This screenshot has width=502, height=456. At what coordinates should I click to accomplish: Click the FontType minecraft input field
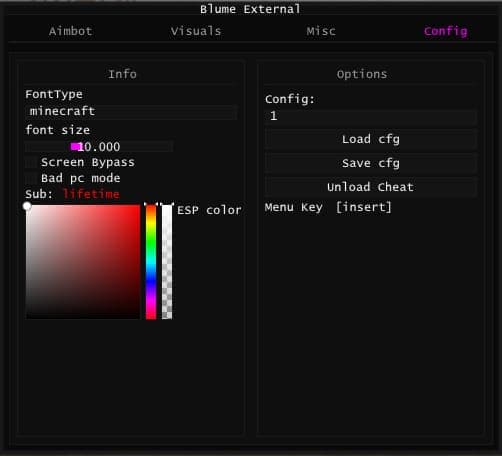point(131,111)
